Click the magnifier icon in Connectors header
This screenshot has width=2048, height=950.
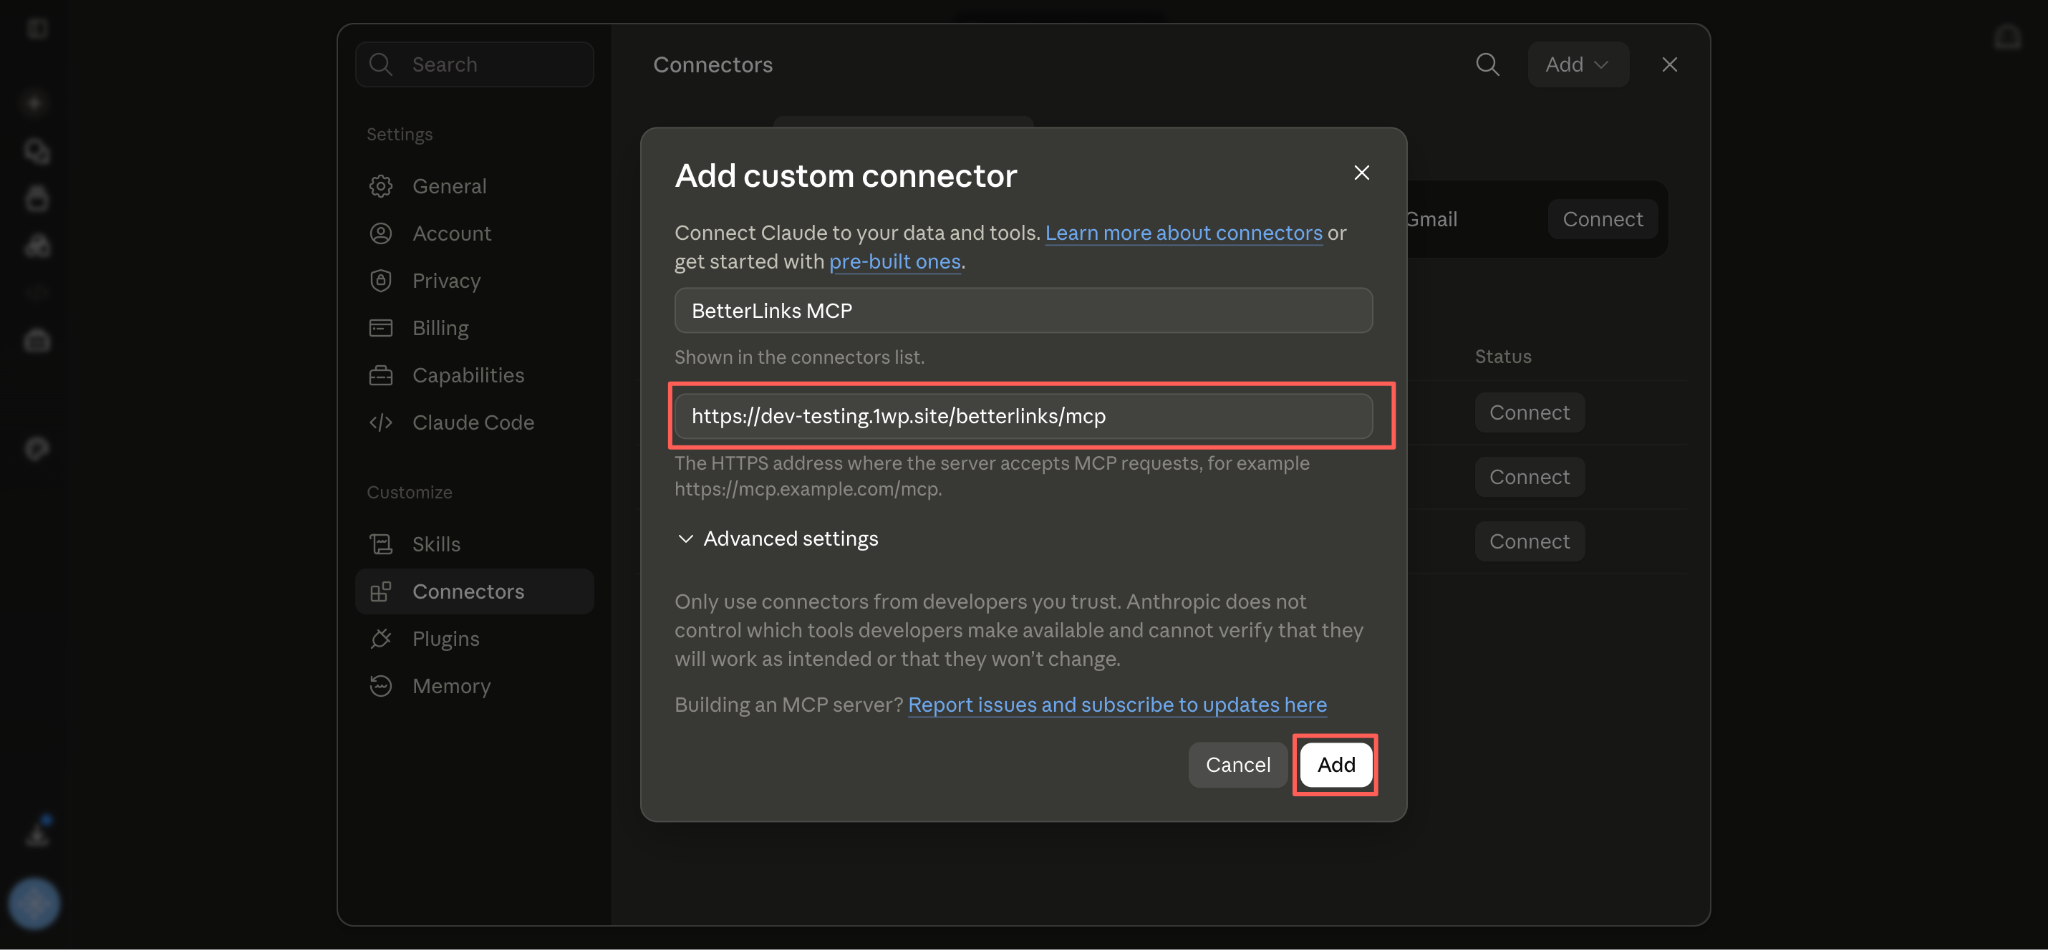tap(1487, 65)
